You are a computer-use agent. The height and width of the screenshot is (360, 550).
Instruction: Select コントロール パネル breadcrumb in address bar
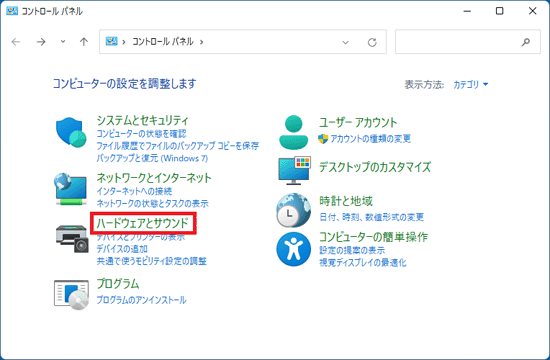[163, 42]
